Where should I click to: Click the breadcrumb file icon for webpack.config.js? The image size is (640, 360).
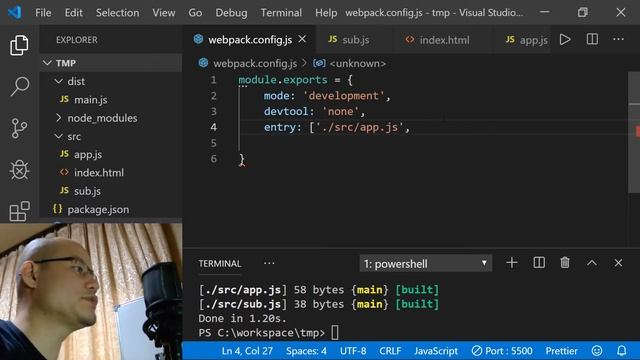[203, 63]
